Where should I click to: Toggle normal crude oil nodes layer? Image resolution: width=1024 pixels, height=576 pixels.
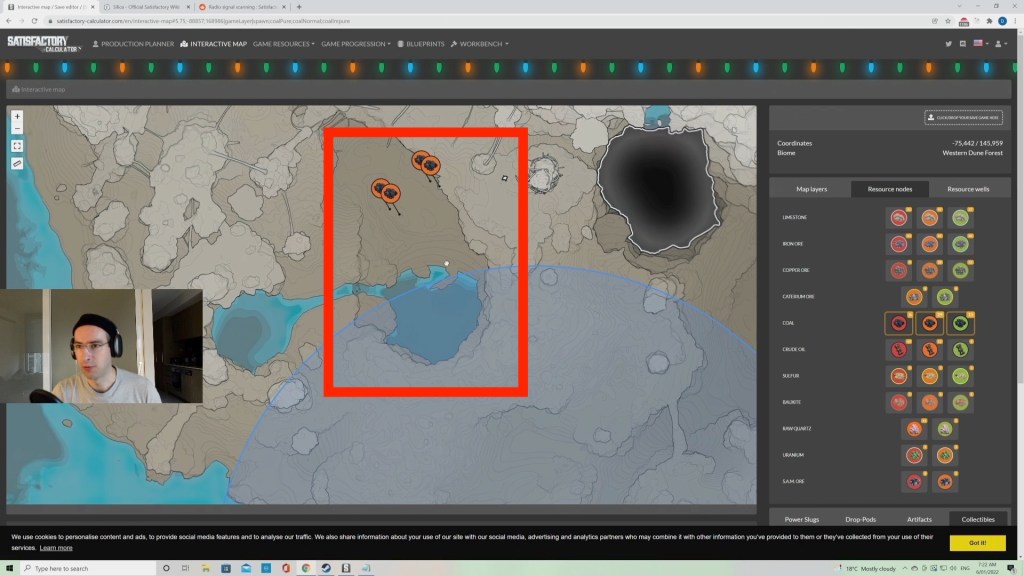coord(930,350)
